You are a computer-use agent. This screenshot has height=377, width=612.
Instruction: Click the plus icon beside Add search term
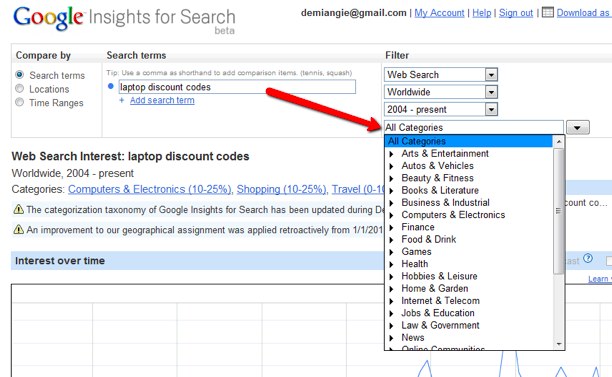[x=122, y=100]
